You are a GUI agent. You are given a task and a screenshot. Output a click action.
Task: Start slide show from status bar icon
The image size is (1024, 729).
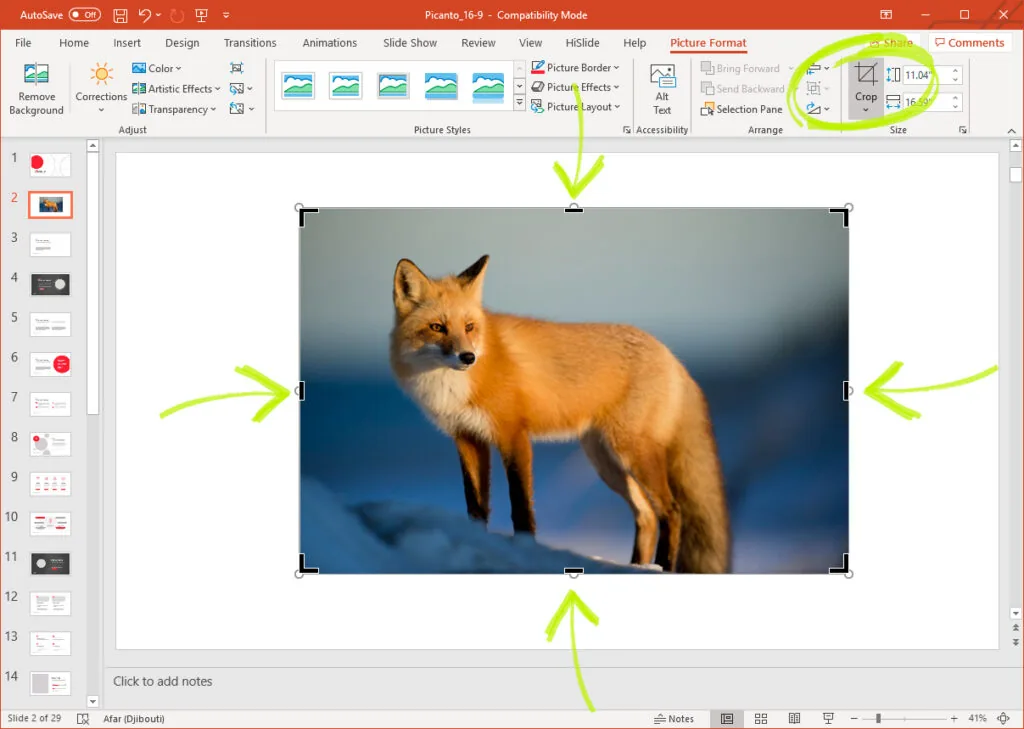click(828, 719)
